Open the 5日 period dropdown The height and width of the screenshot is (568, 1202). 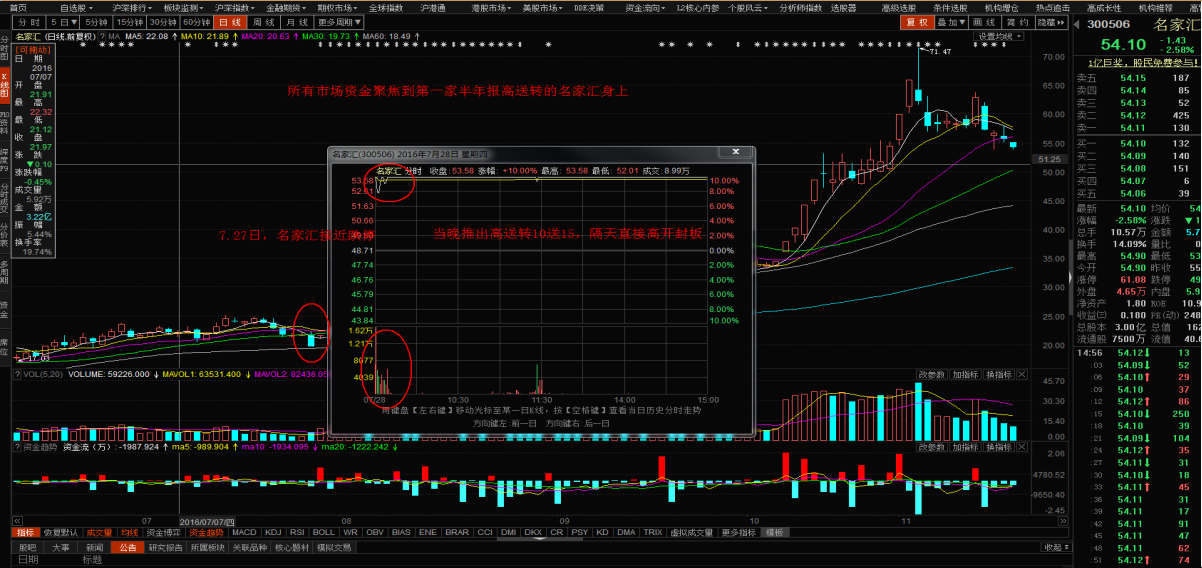point(63,21)
